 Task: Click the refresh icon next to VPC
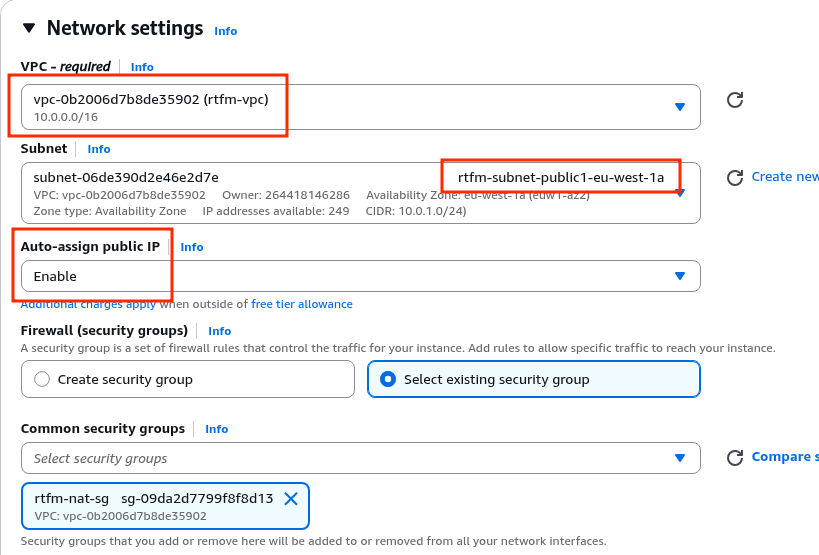(734, 100)
